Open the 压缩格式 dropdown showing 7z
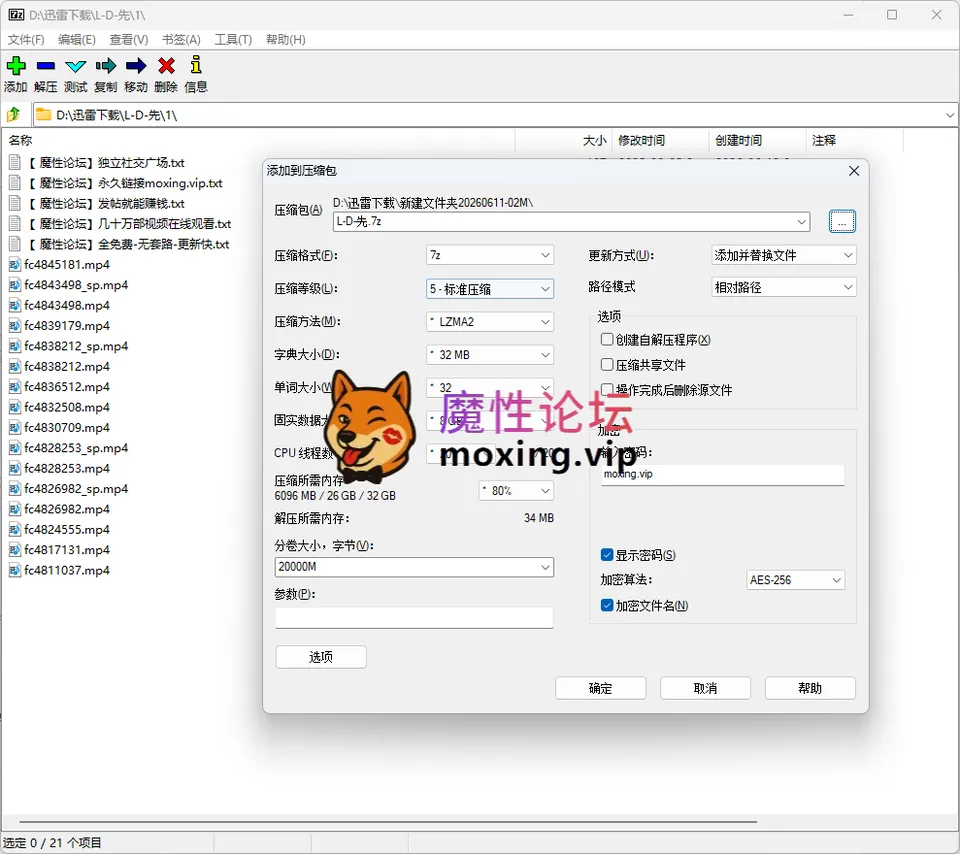Viewport: 960px width, 854px height. point(490,255)
